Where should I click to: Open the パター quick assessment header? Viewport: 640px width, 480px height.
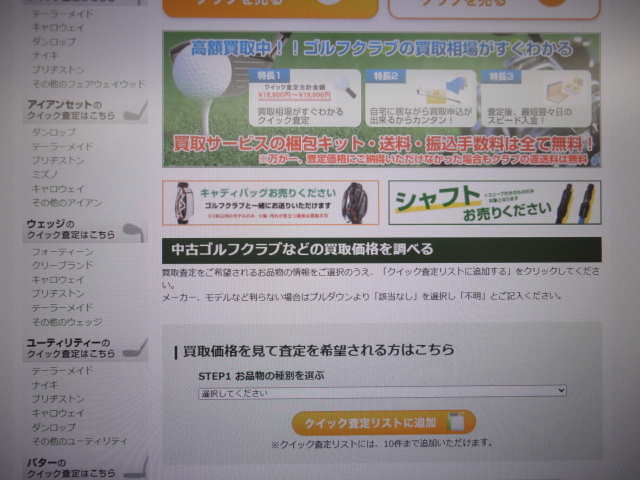(x=85, y=468)
